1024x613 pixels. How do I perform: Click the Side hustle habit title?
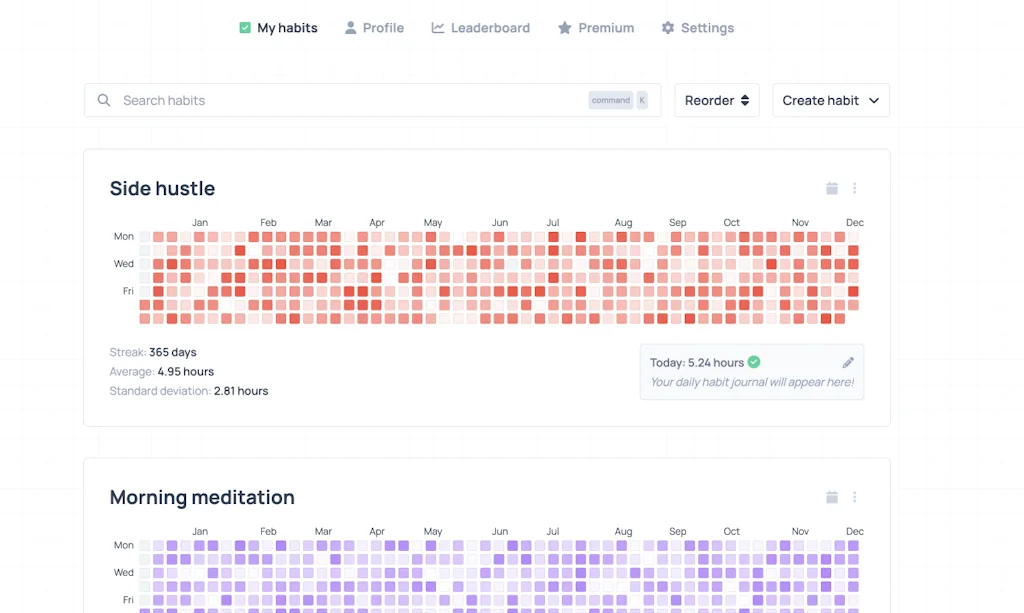pos(162,188)
